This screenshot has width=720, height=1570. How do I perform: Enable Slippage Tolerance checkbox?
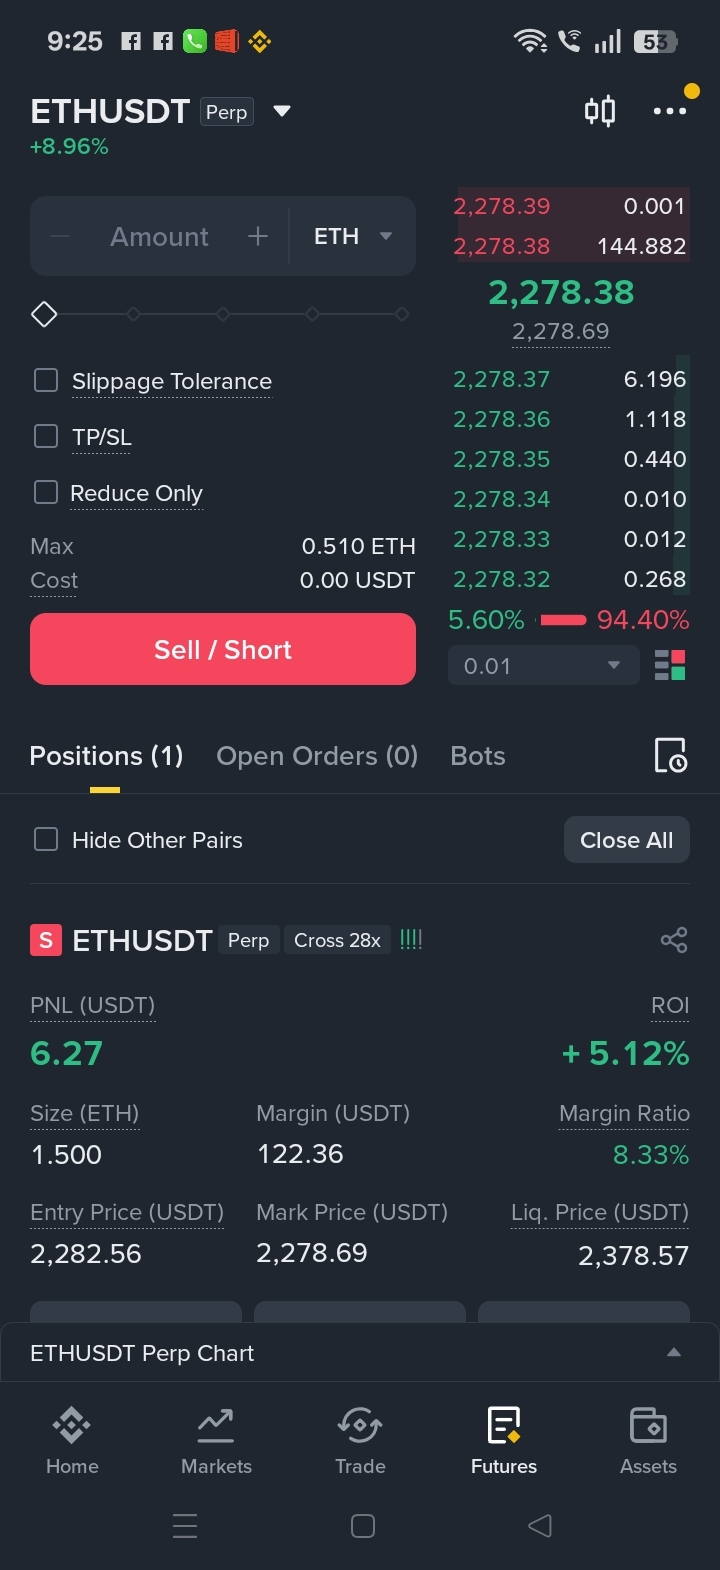tap(46, 380)
